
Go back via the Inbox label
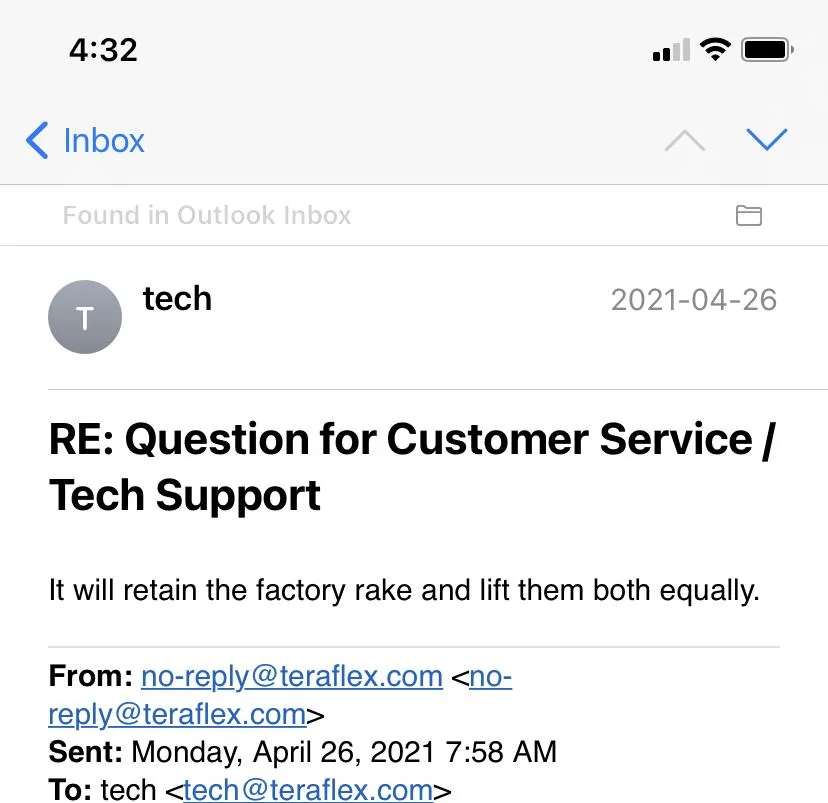tap(104, 141)
